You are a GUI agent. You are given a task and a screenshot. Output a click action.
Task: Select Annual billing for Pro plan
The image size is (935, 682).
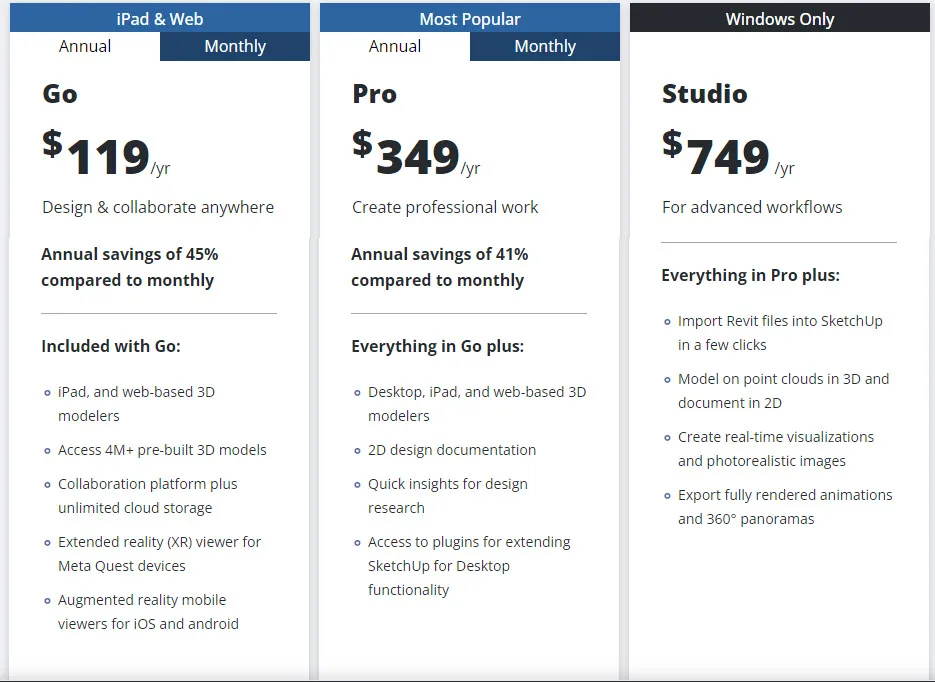click(395, 46)
